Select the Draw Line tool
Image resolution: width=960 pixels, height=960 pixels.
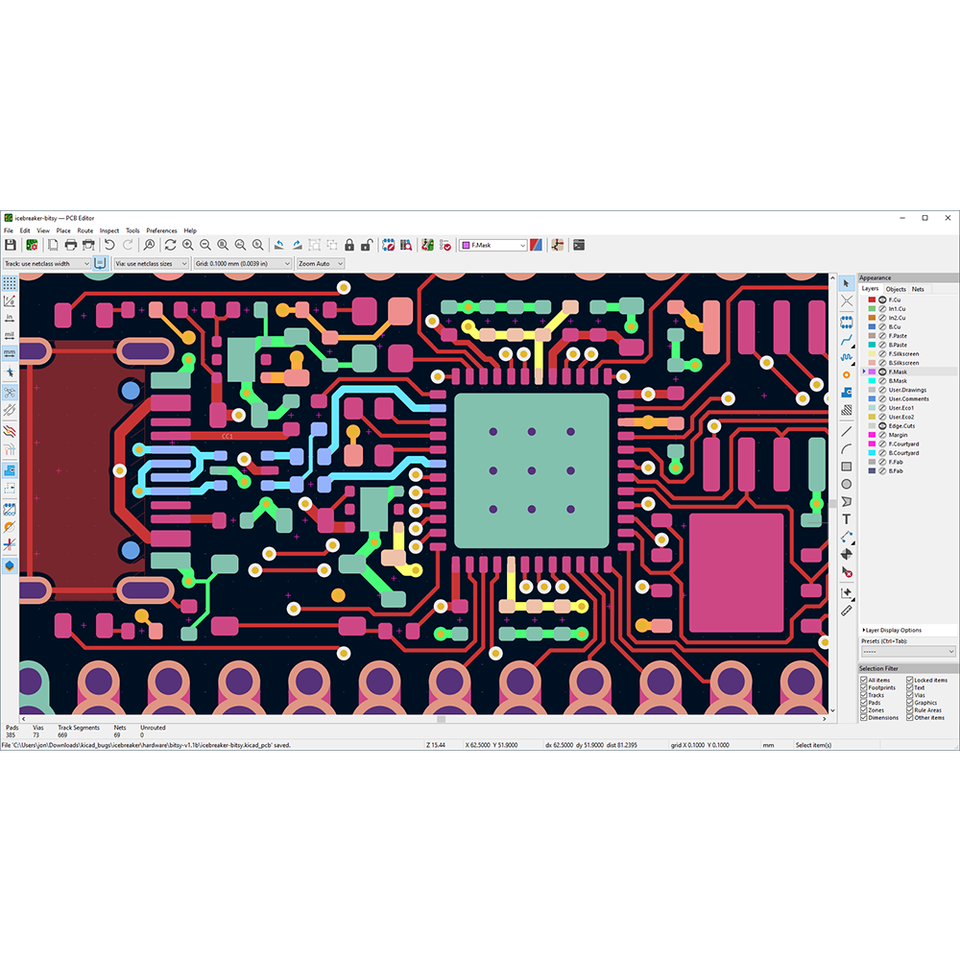point(846,432)
